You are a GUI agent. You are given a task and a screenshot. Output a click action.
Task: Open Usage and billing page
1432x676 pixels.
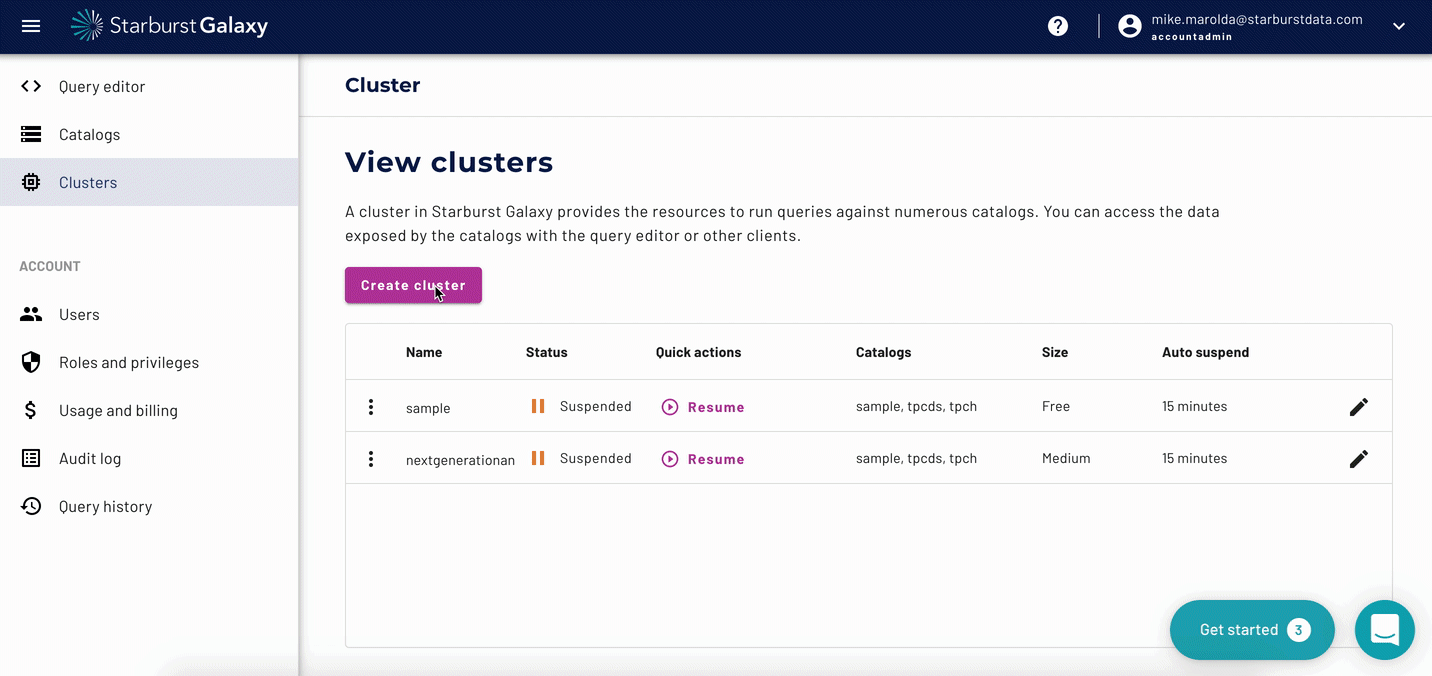tap(149, 410)
